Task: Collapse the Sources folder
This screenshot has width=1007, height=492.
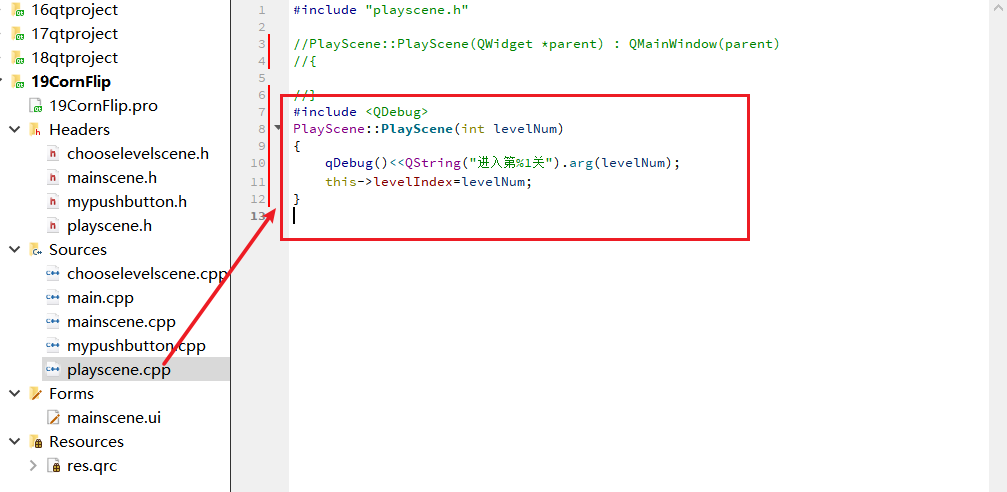Action: coord(14,250)
